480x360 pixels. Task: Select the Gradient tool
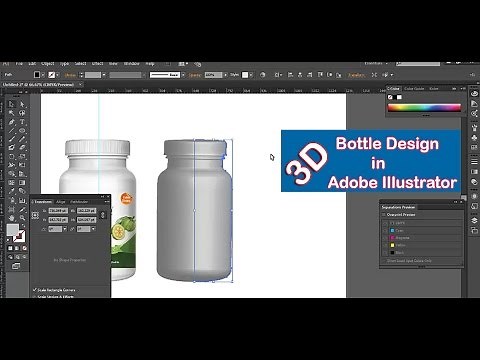[22, 182]
